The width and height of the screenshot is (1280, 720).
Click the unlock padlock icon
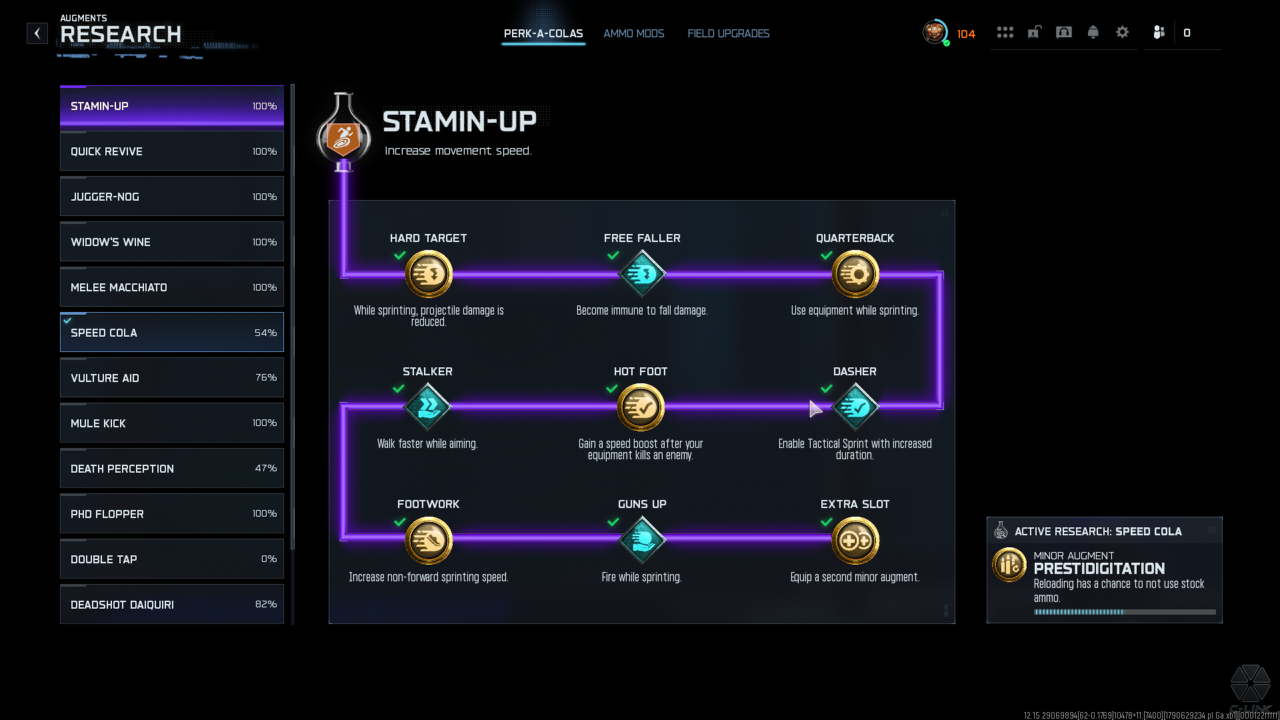[1034, 33]
